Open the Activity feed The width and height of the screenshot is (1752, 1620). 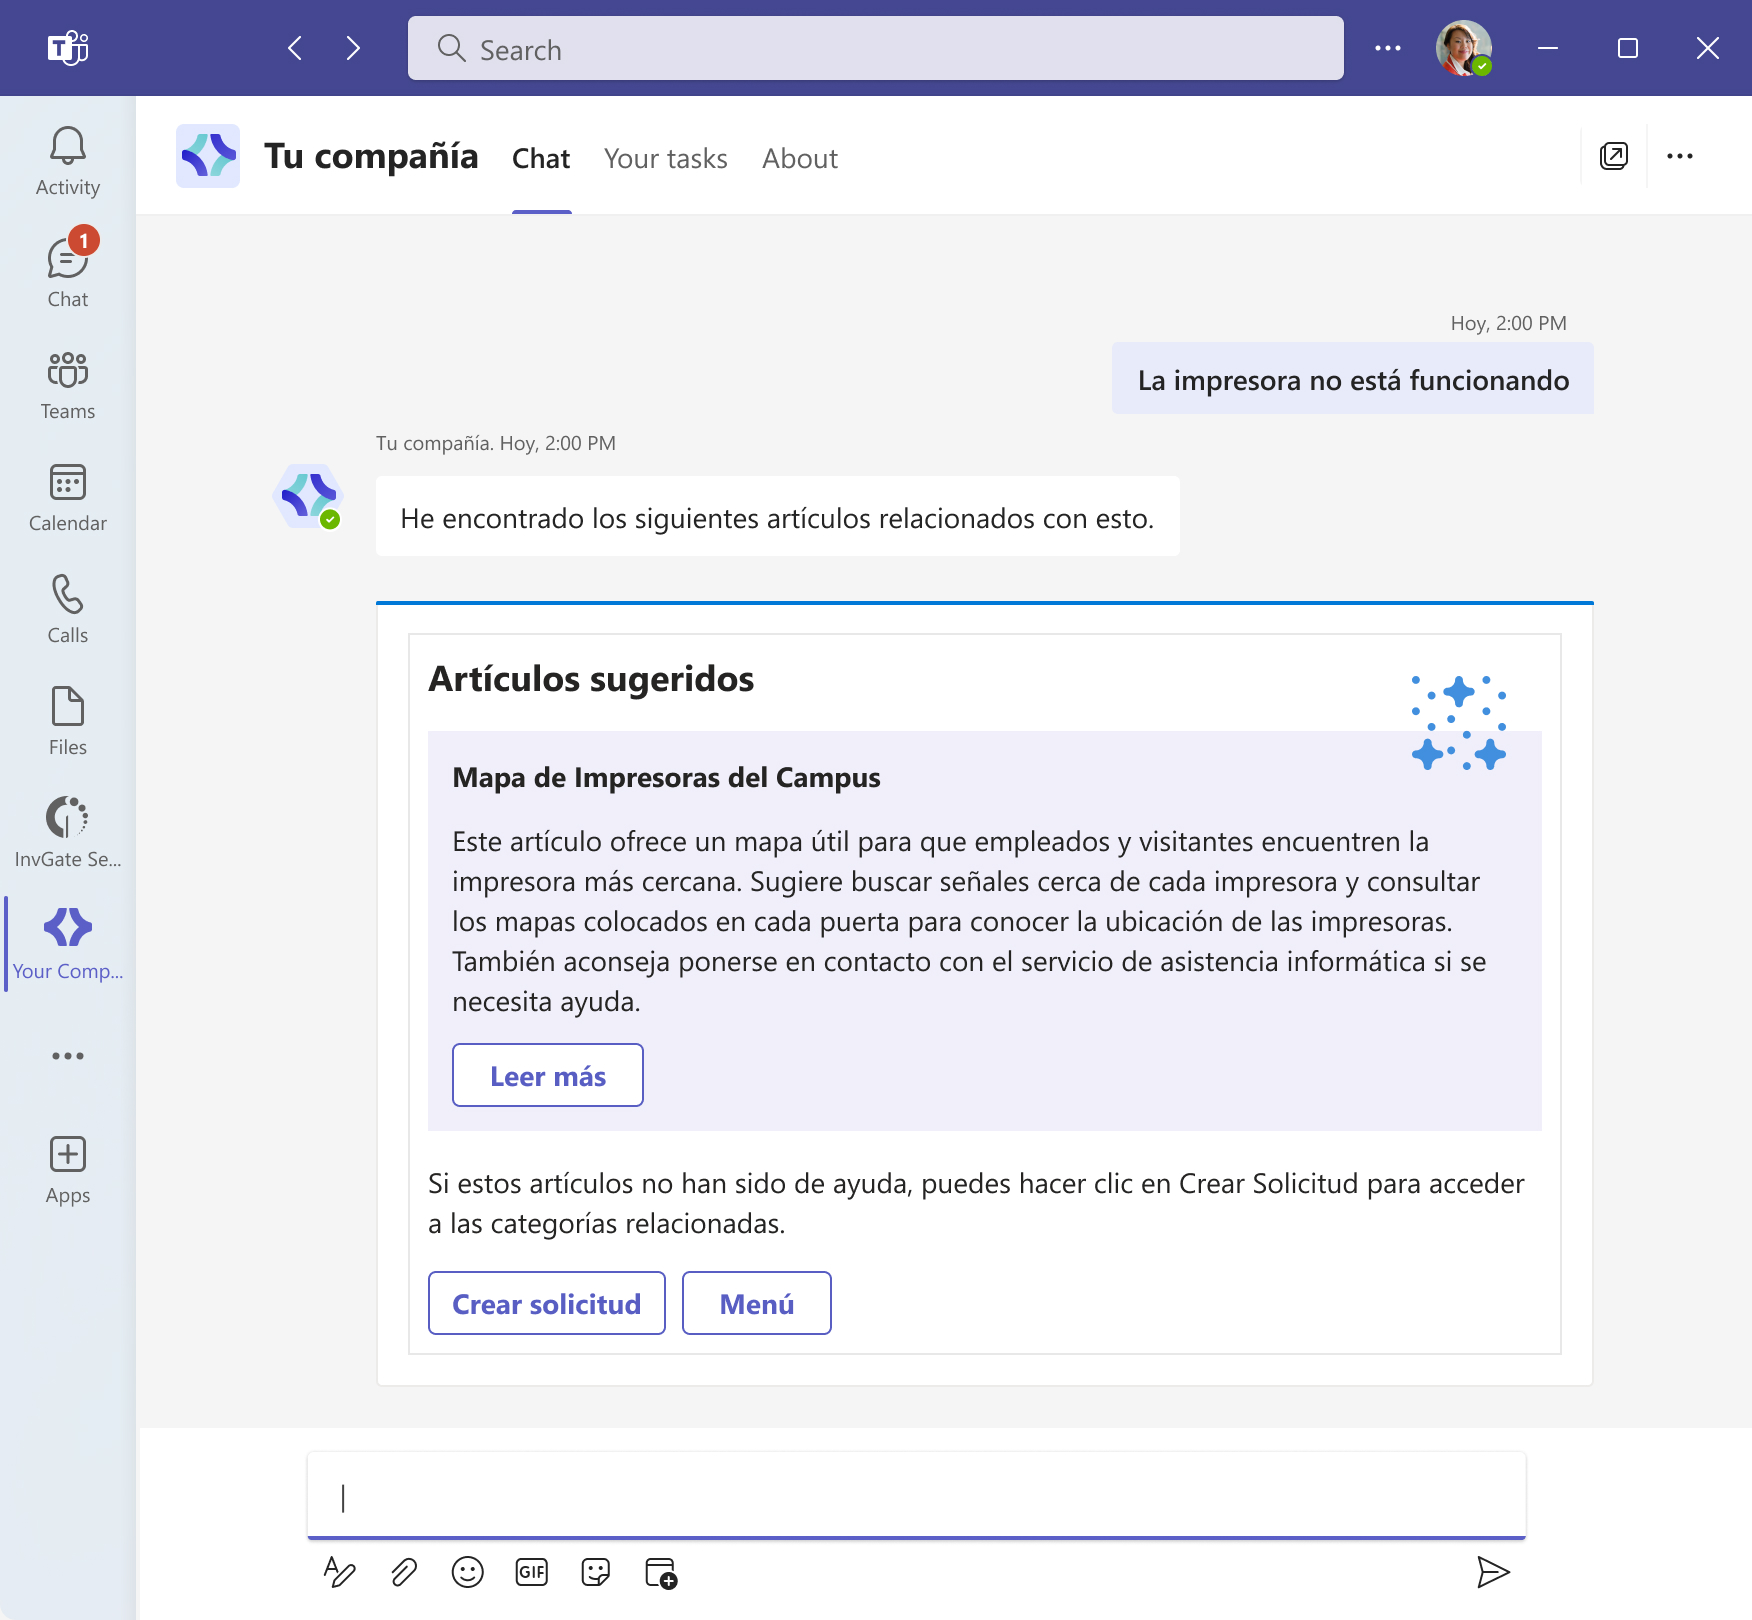(66, 160)
